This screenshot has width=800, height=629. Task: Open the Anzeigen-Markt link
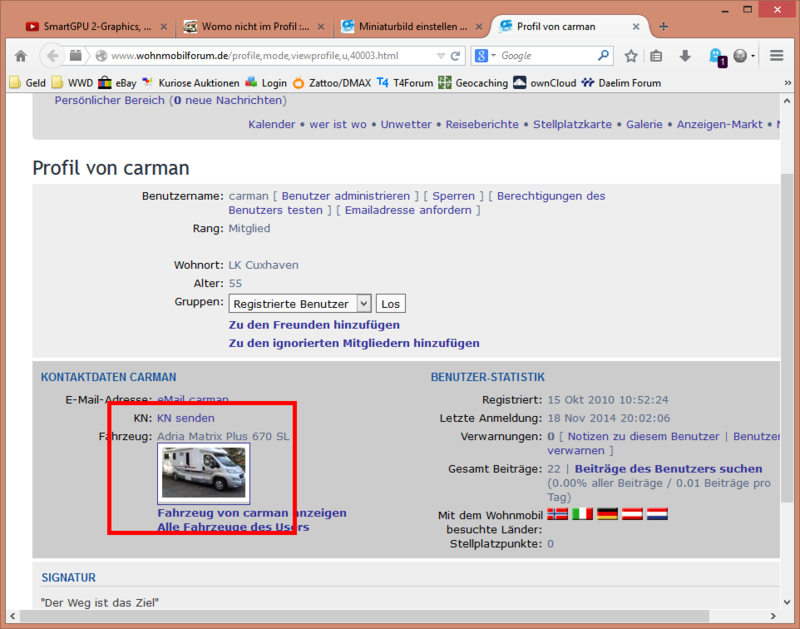pos(719,124)
